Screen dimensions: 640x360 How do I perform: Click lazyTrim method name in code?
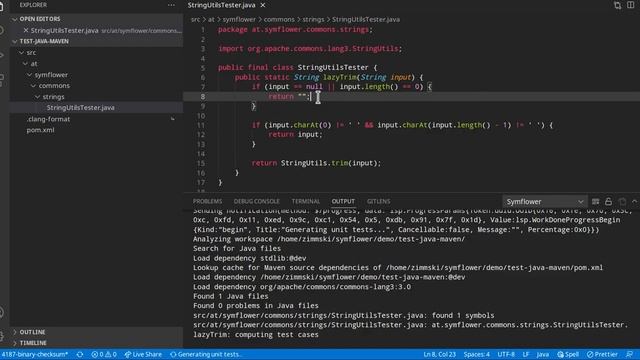coord(340,77)
